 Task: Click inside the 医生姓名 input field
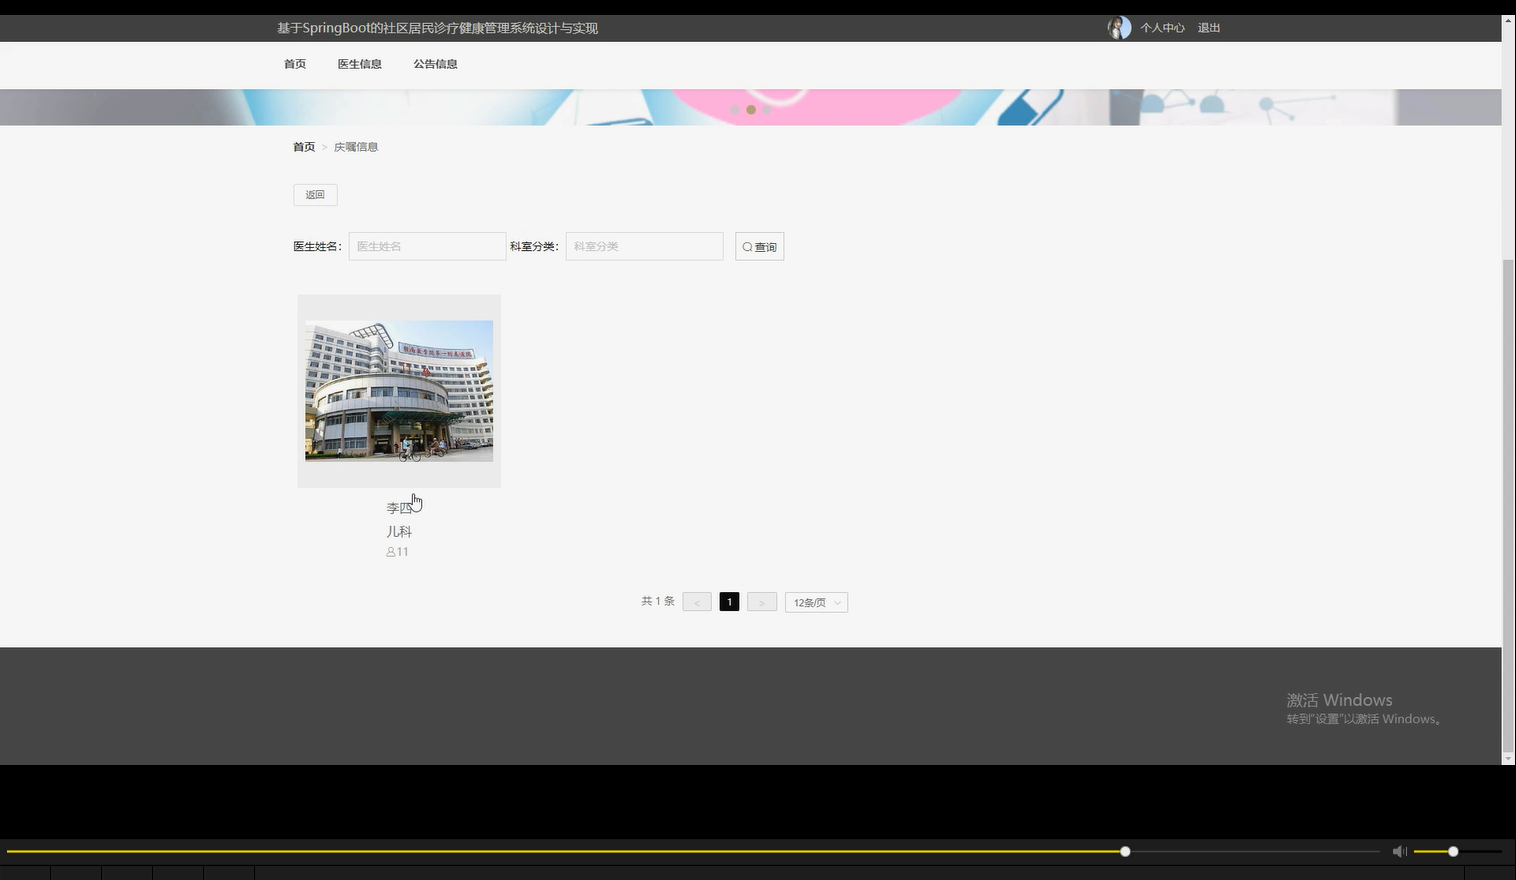(x=426, y=246)
